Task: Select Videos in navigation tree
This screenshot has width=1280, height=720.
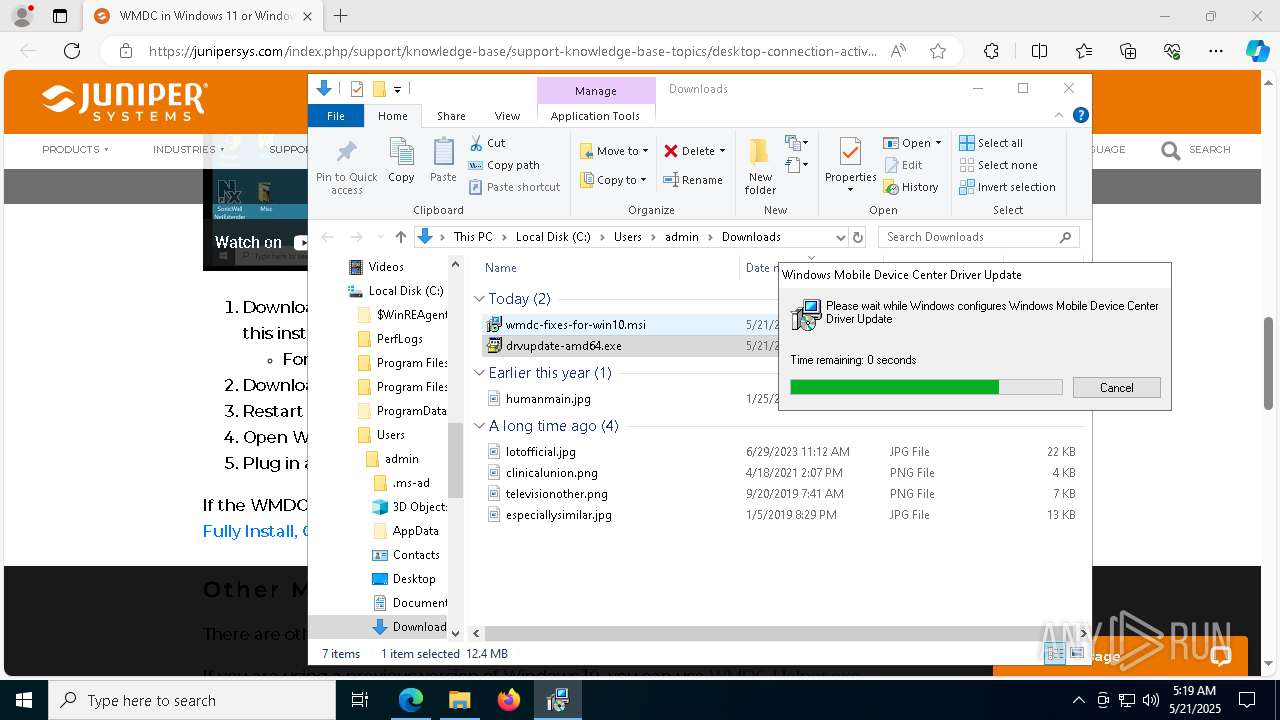Action: tap(385, 267)
